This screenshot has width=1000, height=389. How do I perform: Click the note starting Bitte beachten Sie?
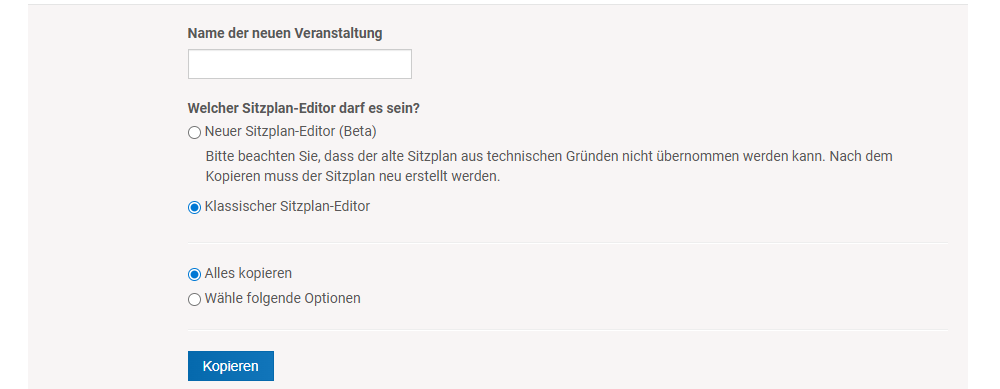pyautogui.click(x=548, y=156)
